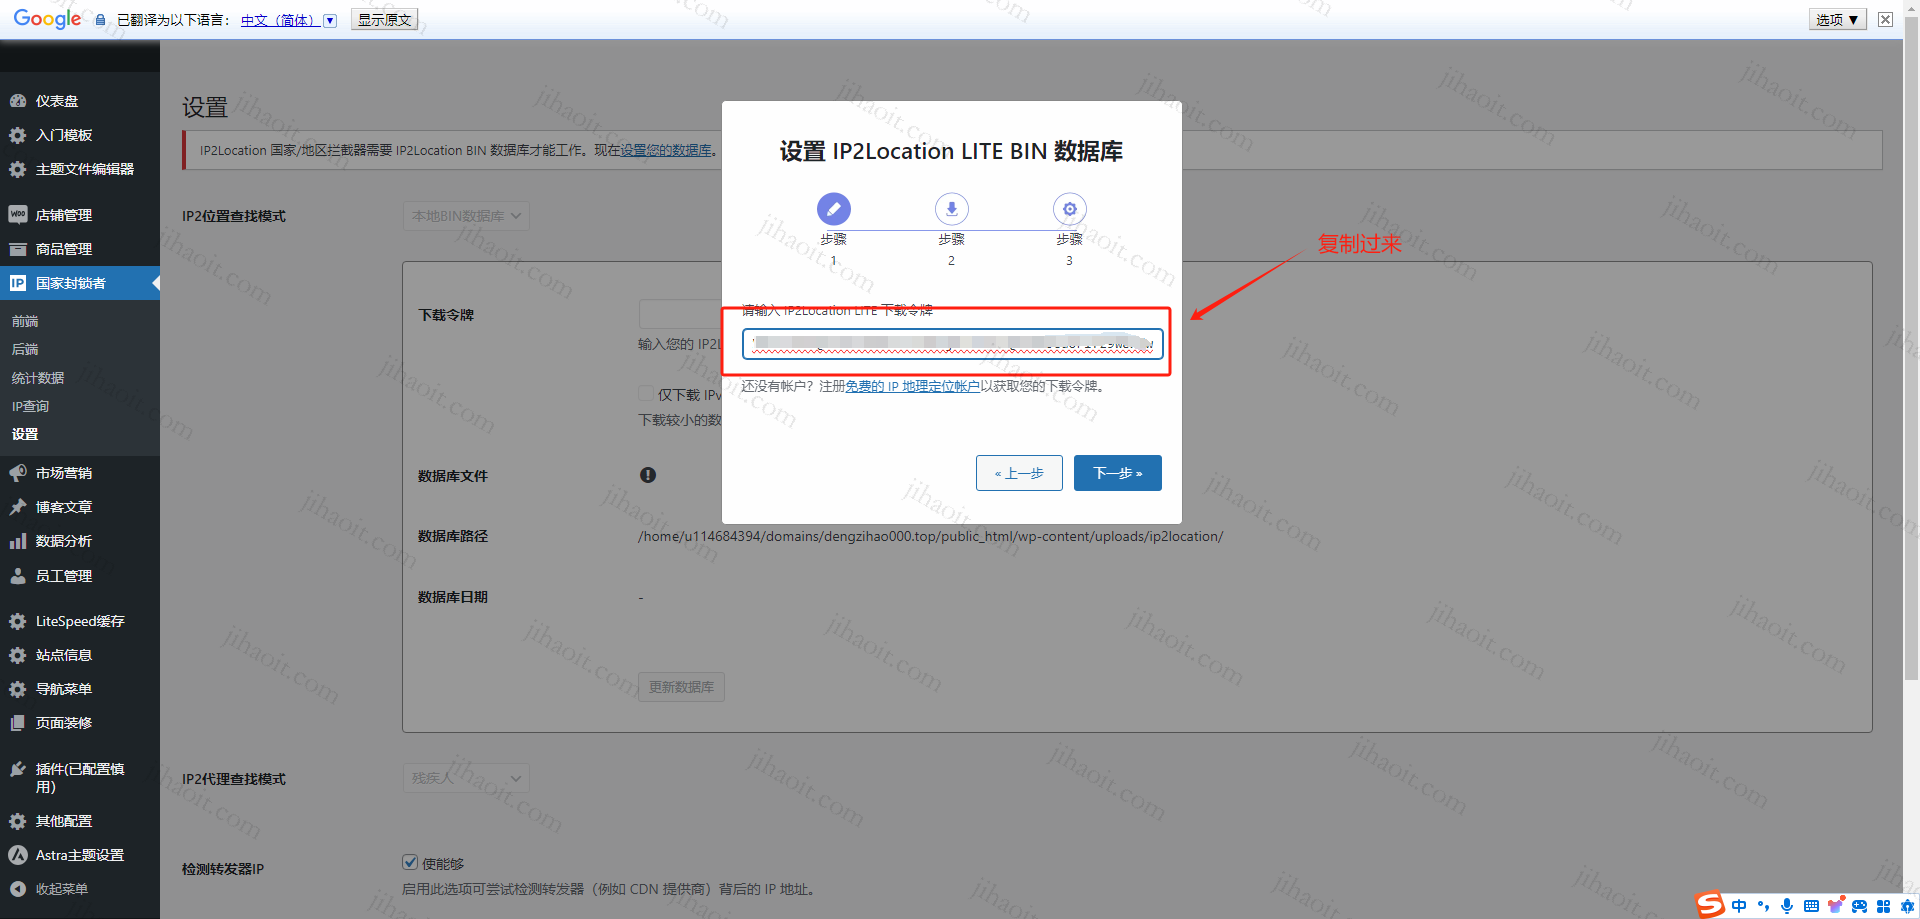Click the 数据分析 bar chart icon
Image resolution: width=1920 pixels, height=919 pixels.
tap(17, 541)
